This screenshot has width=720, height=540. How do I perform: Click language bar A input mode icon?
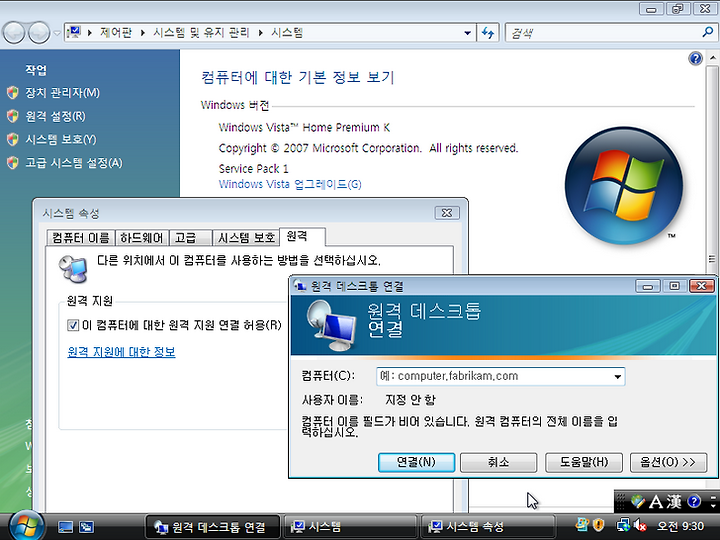point(655,502)
